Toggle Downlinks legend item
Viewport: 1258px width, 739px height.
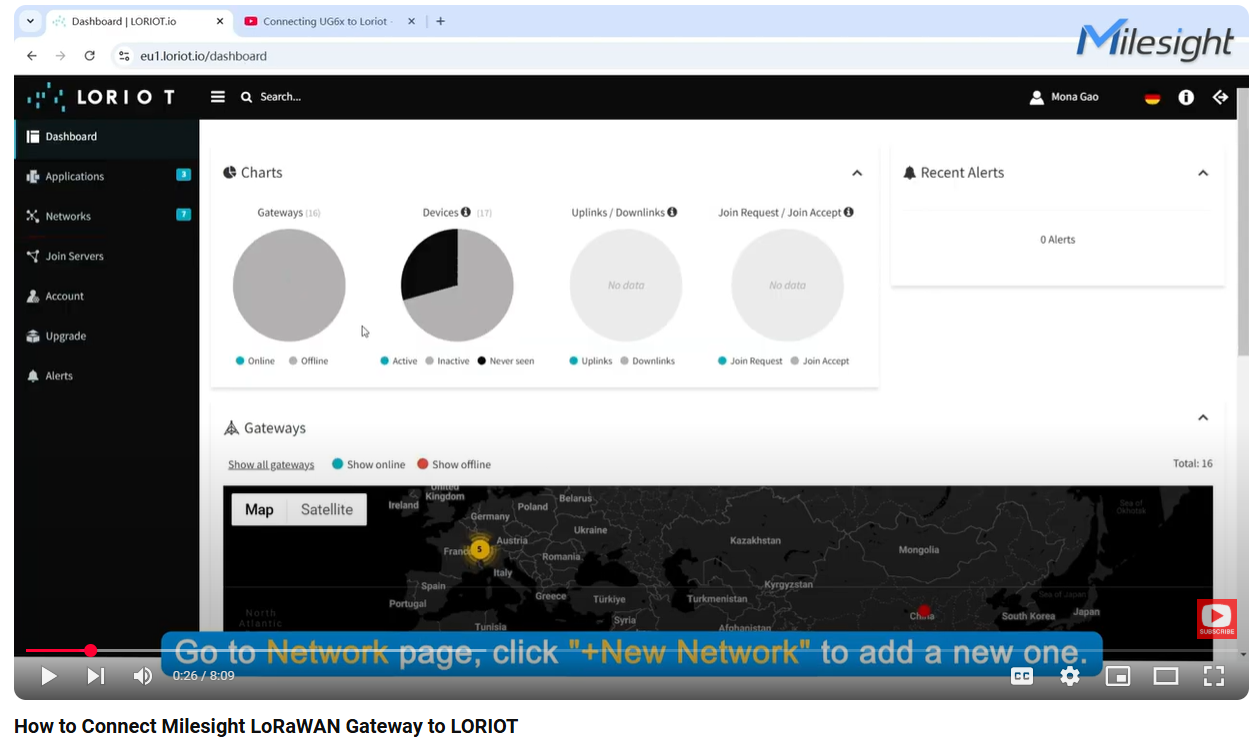(647, 361)
